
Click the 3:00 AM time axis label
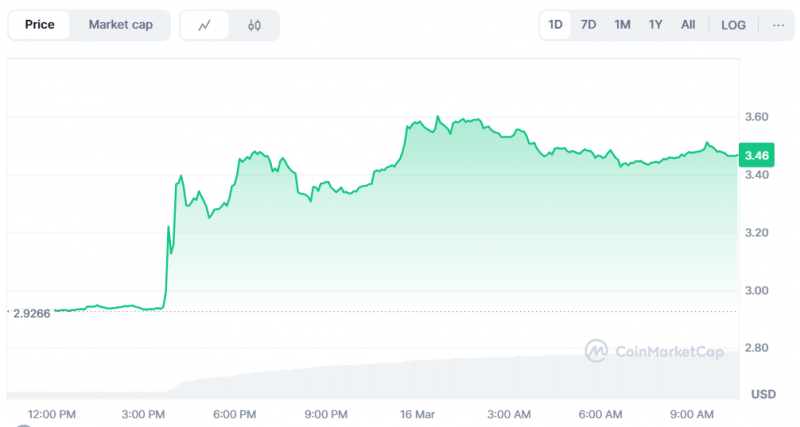509,414
